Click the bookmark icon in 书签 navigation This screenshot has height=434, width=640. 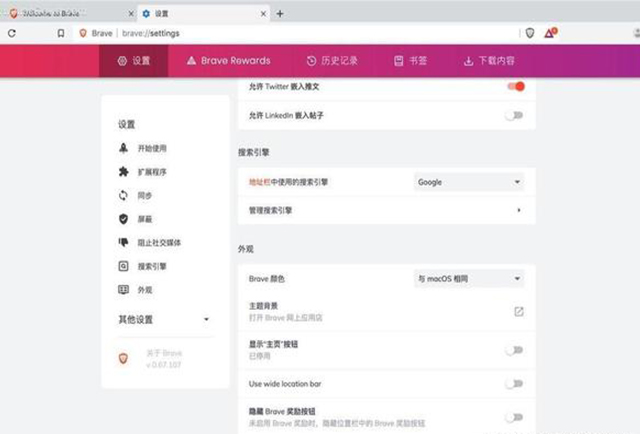click(x=398, y=61)
